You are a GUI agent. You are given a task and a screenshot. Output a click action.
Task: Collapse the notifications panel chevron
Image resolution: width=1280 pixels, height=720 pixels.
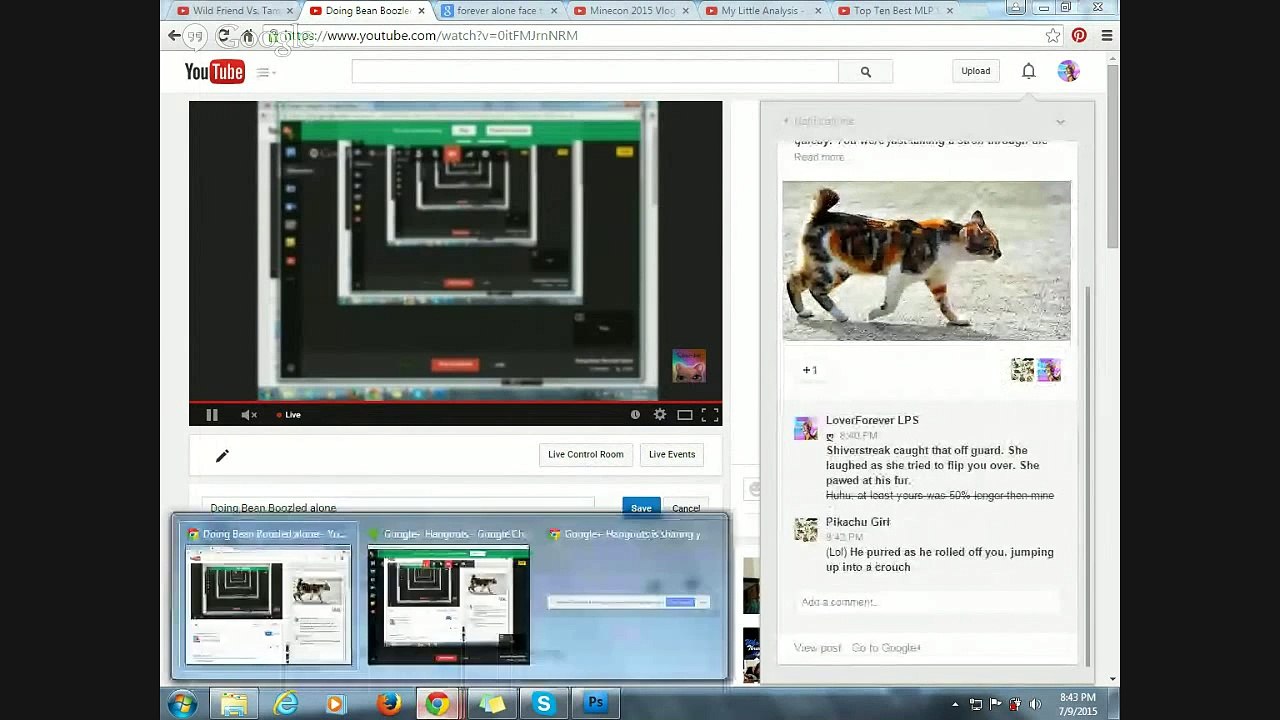click(1060, 122)
